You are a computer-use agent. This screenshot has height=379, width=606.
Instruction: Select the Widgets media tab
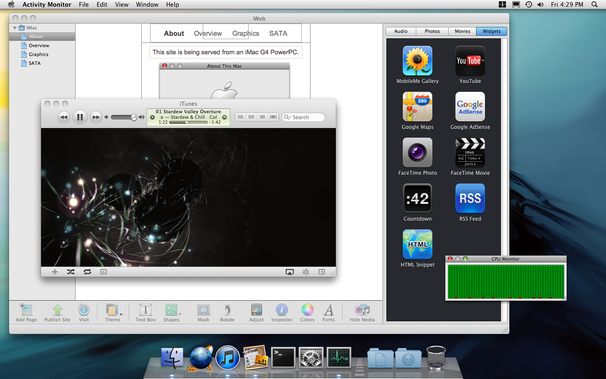pyautogui.click(x=492, y=31)
